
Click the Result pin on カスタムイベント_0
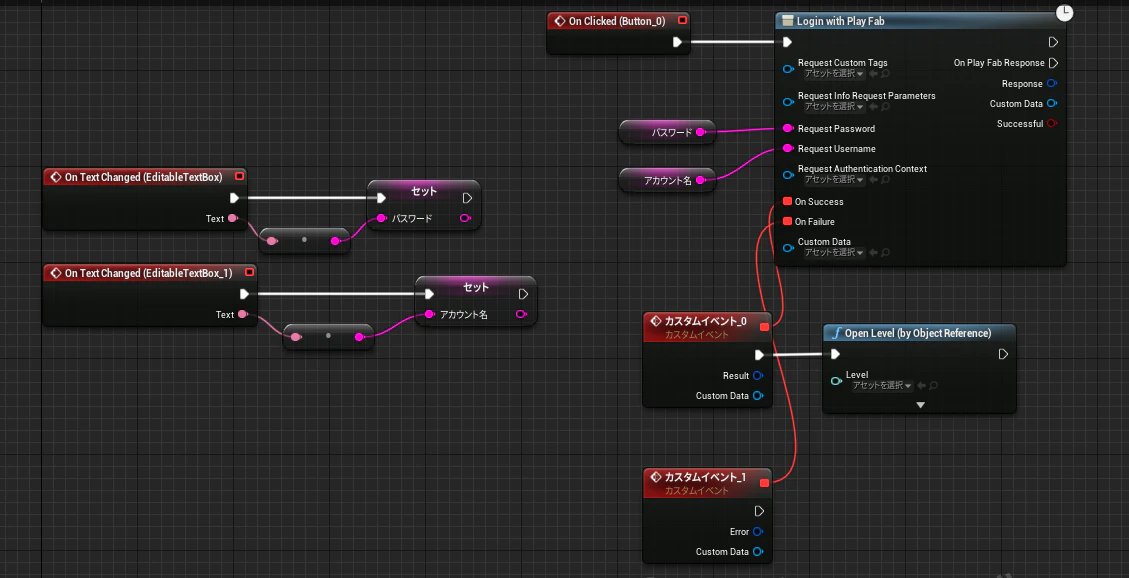[757, 376]
